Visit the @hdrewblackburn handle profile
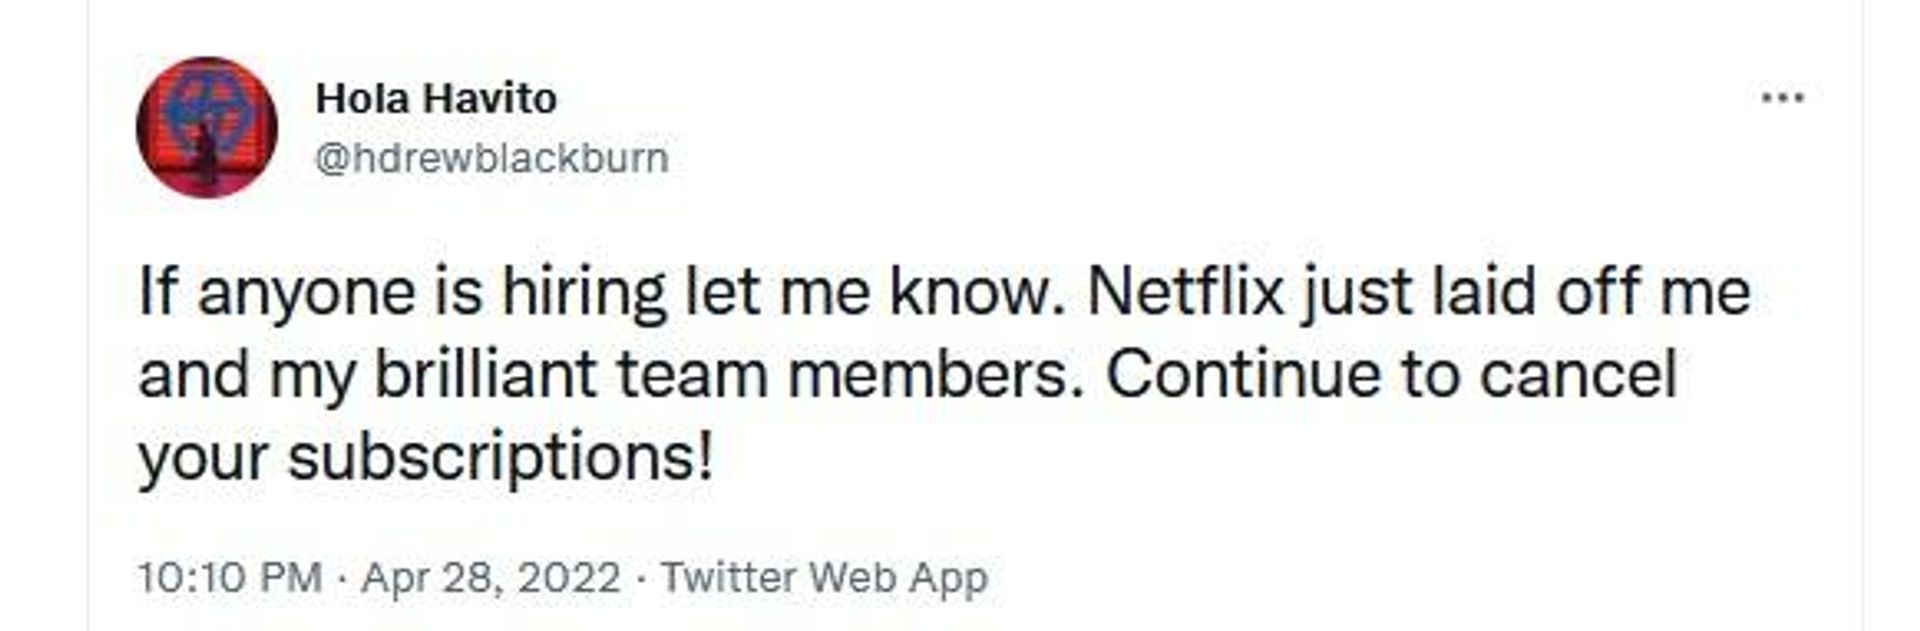The image size is (1920, 631). (x=491, y=159)
